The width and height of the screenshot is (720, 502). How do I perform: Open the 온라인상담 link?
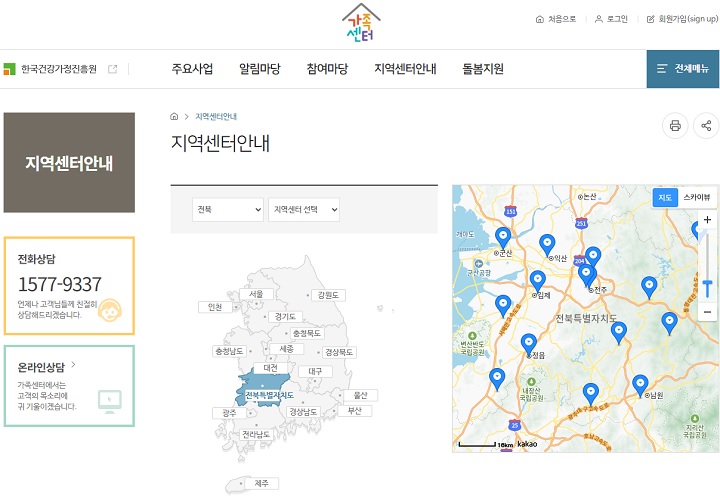[x=46, y=367]
